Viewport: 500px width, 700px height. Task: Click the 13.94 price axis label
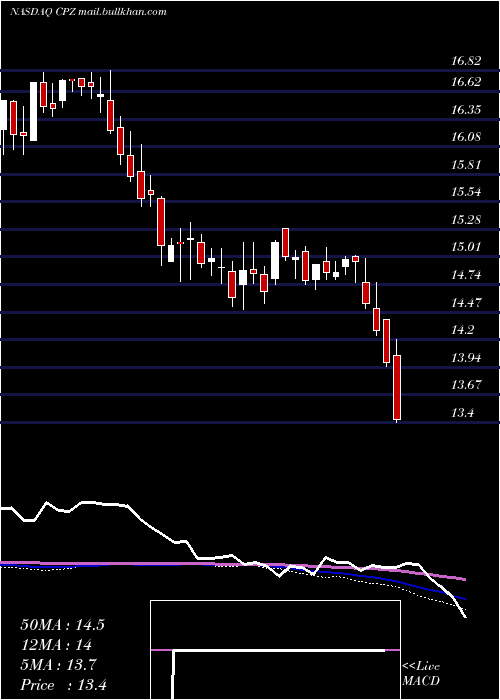(466, 358)
